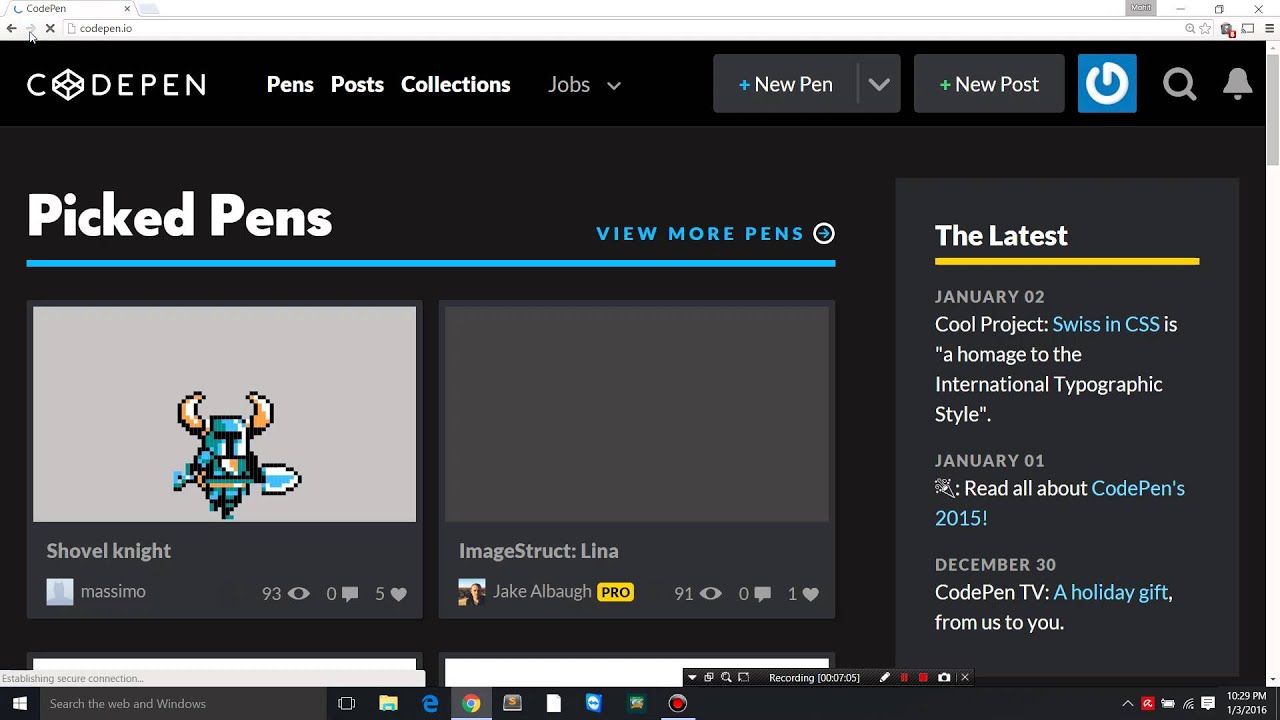Viewport: 1280px width, 720px height.
Task: Open the recorder toolbar dropdown arrow
Action: pos(691,678)
